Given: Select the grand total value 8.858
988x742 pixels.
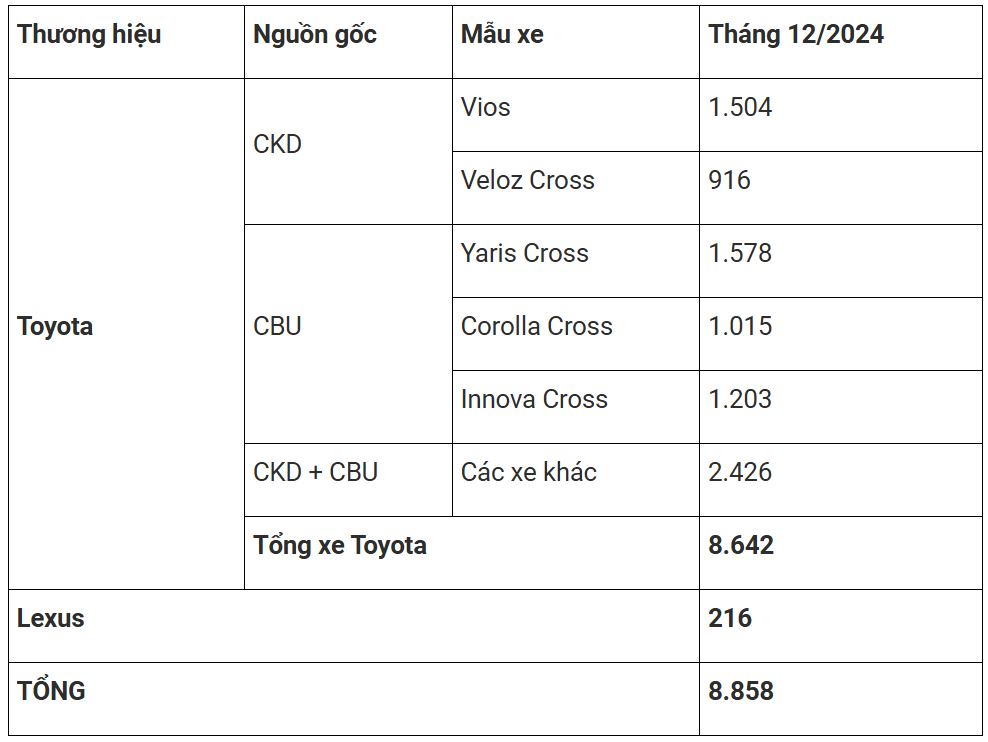Looking at the screenshot, I should 741,692.
